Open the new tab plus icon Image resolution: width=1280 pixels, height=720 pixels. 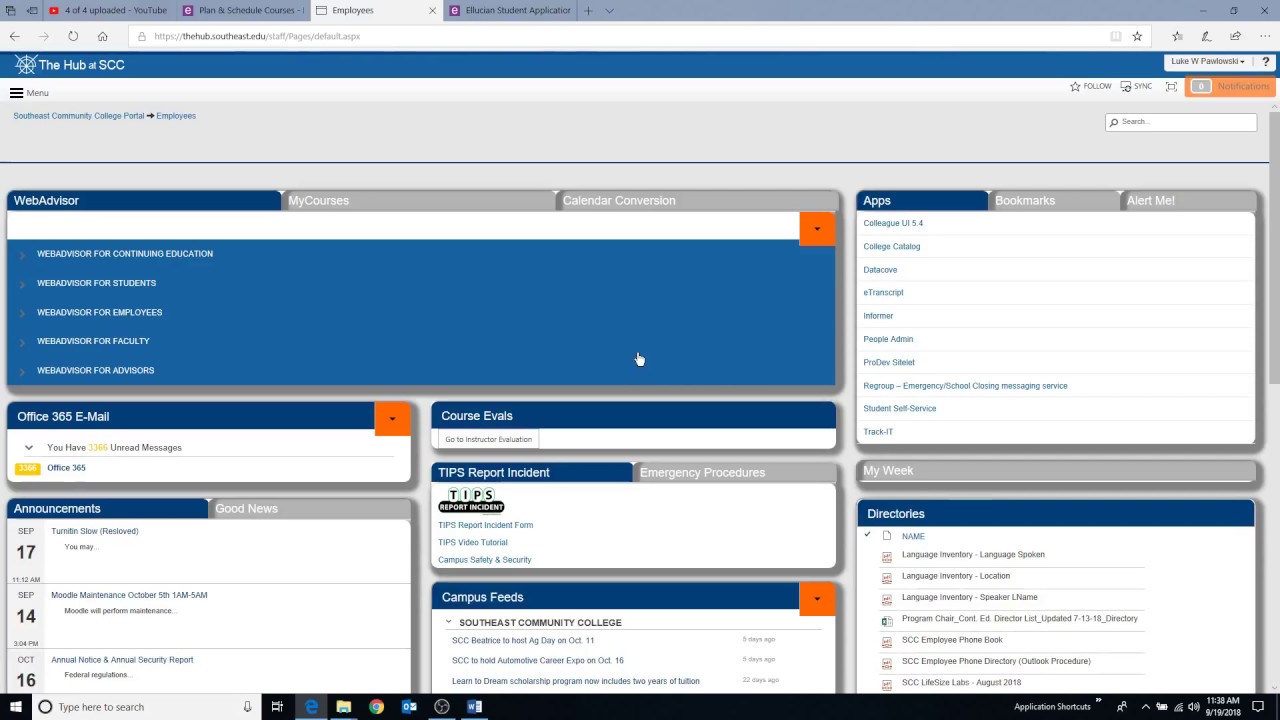(588, 11)
